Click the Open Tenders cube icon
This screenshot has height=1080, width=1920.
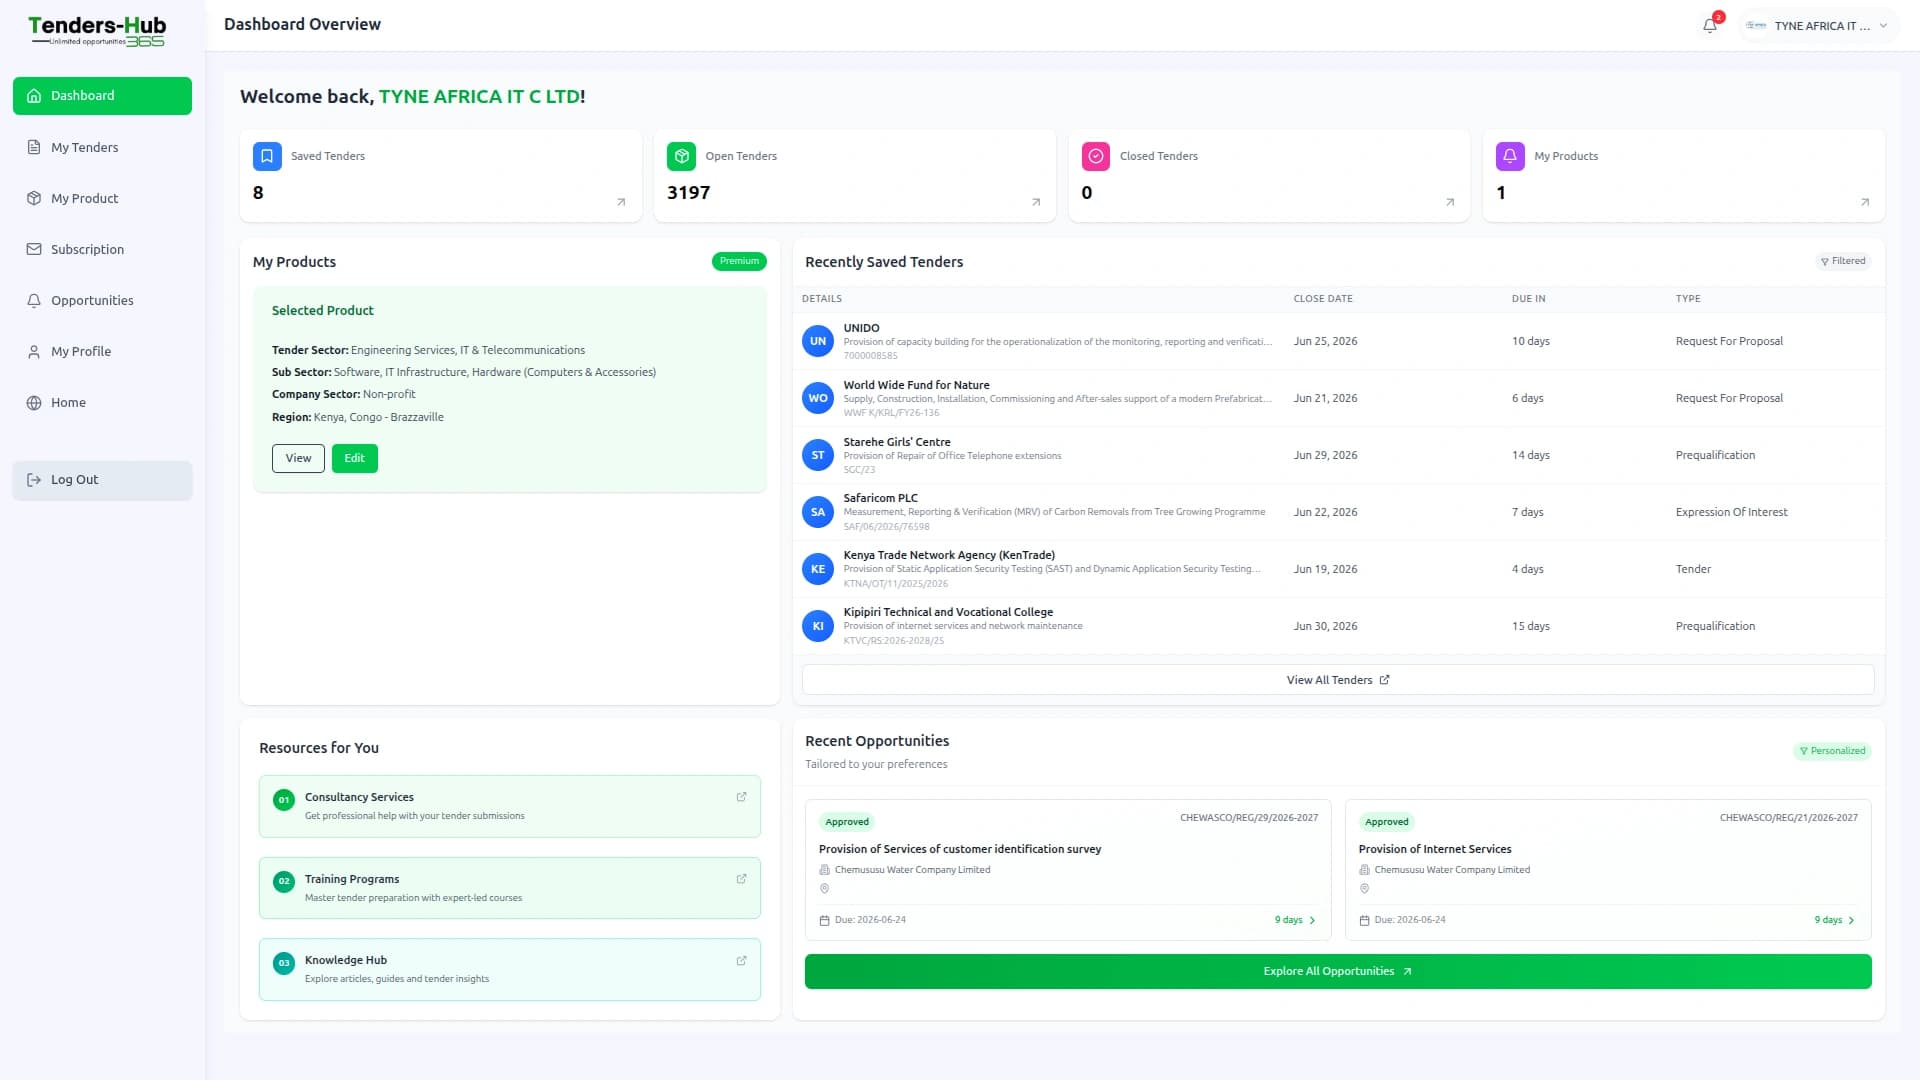pos(681,156)
